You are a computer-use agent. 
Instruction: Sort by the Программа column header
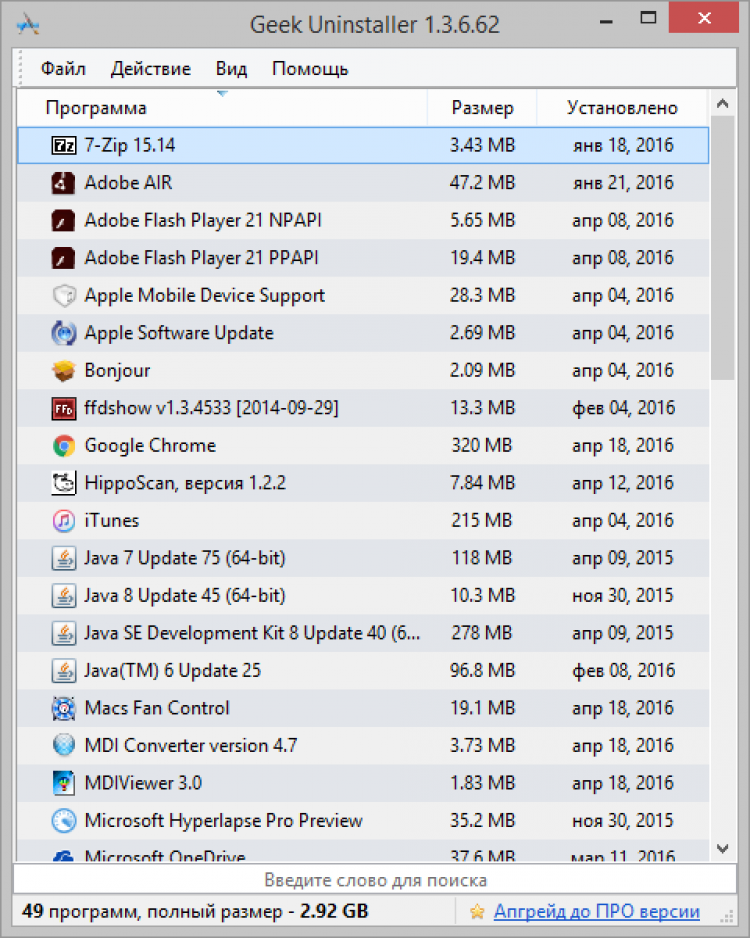tap(222, 108)
